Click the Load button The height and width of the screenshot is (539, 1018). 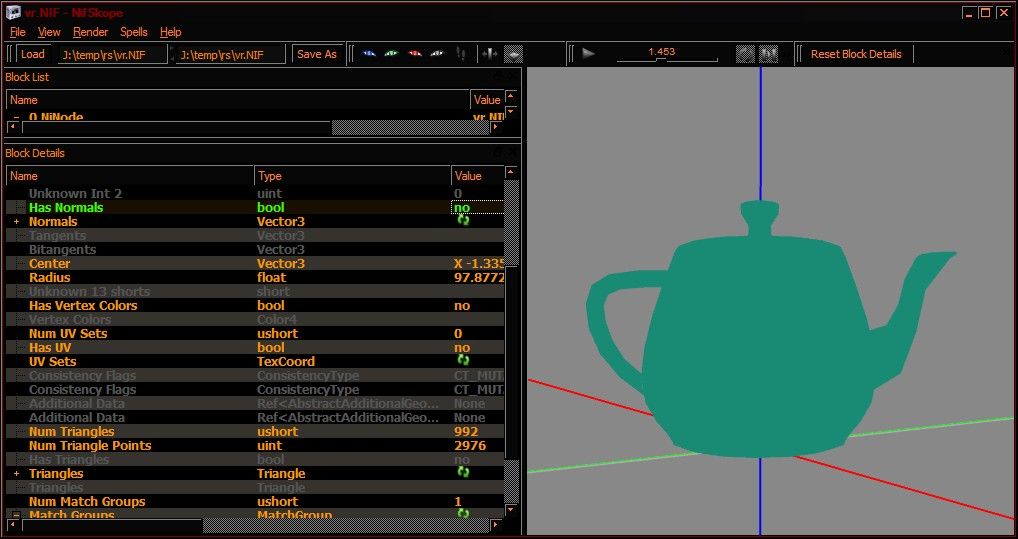coord(32,54)
